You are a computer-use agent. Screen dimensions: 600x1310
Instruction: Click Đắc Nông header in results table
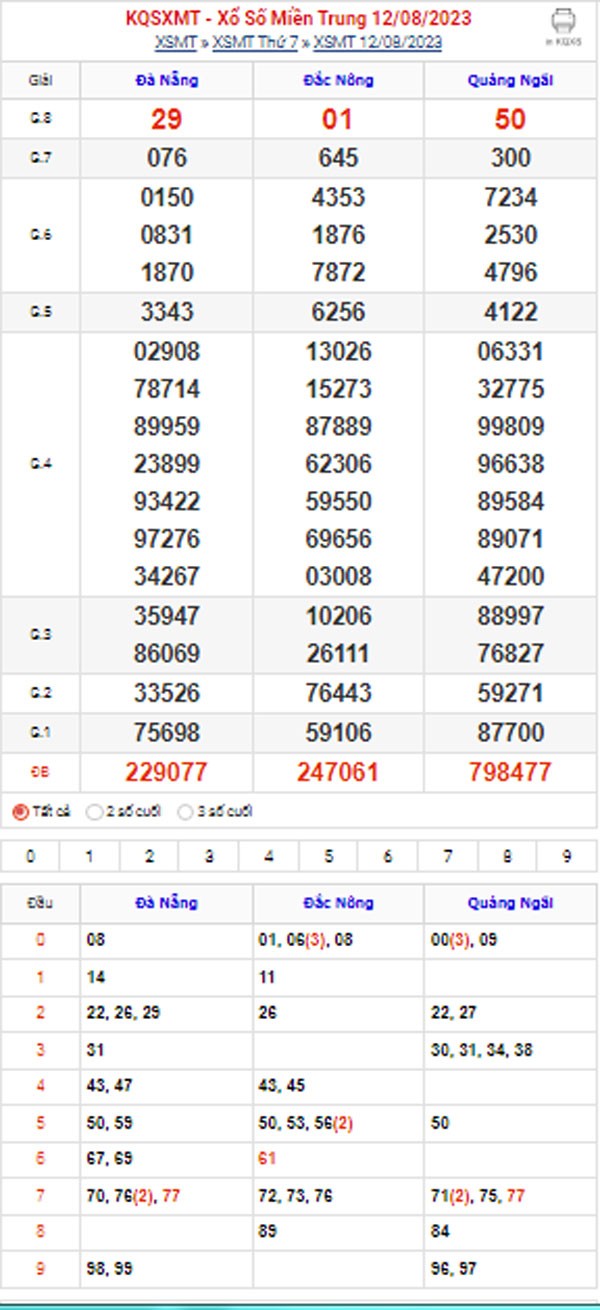tap(338, 80)
